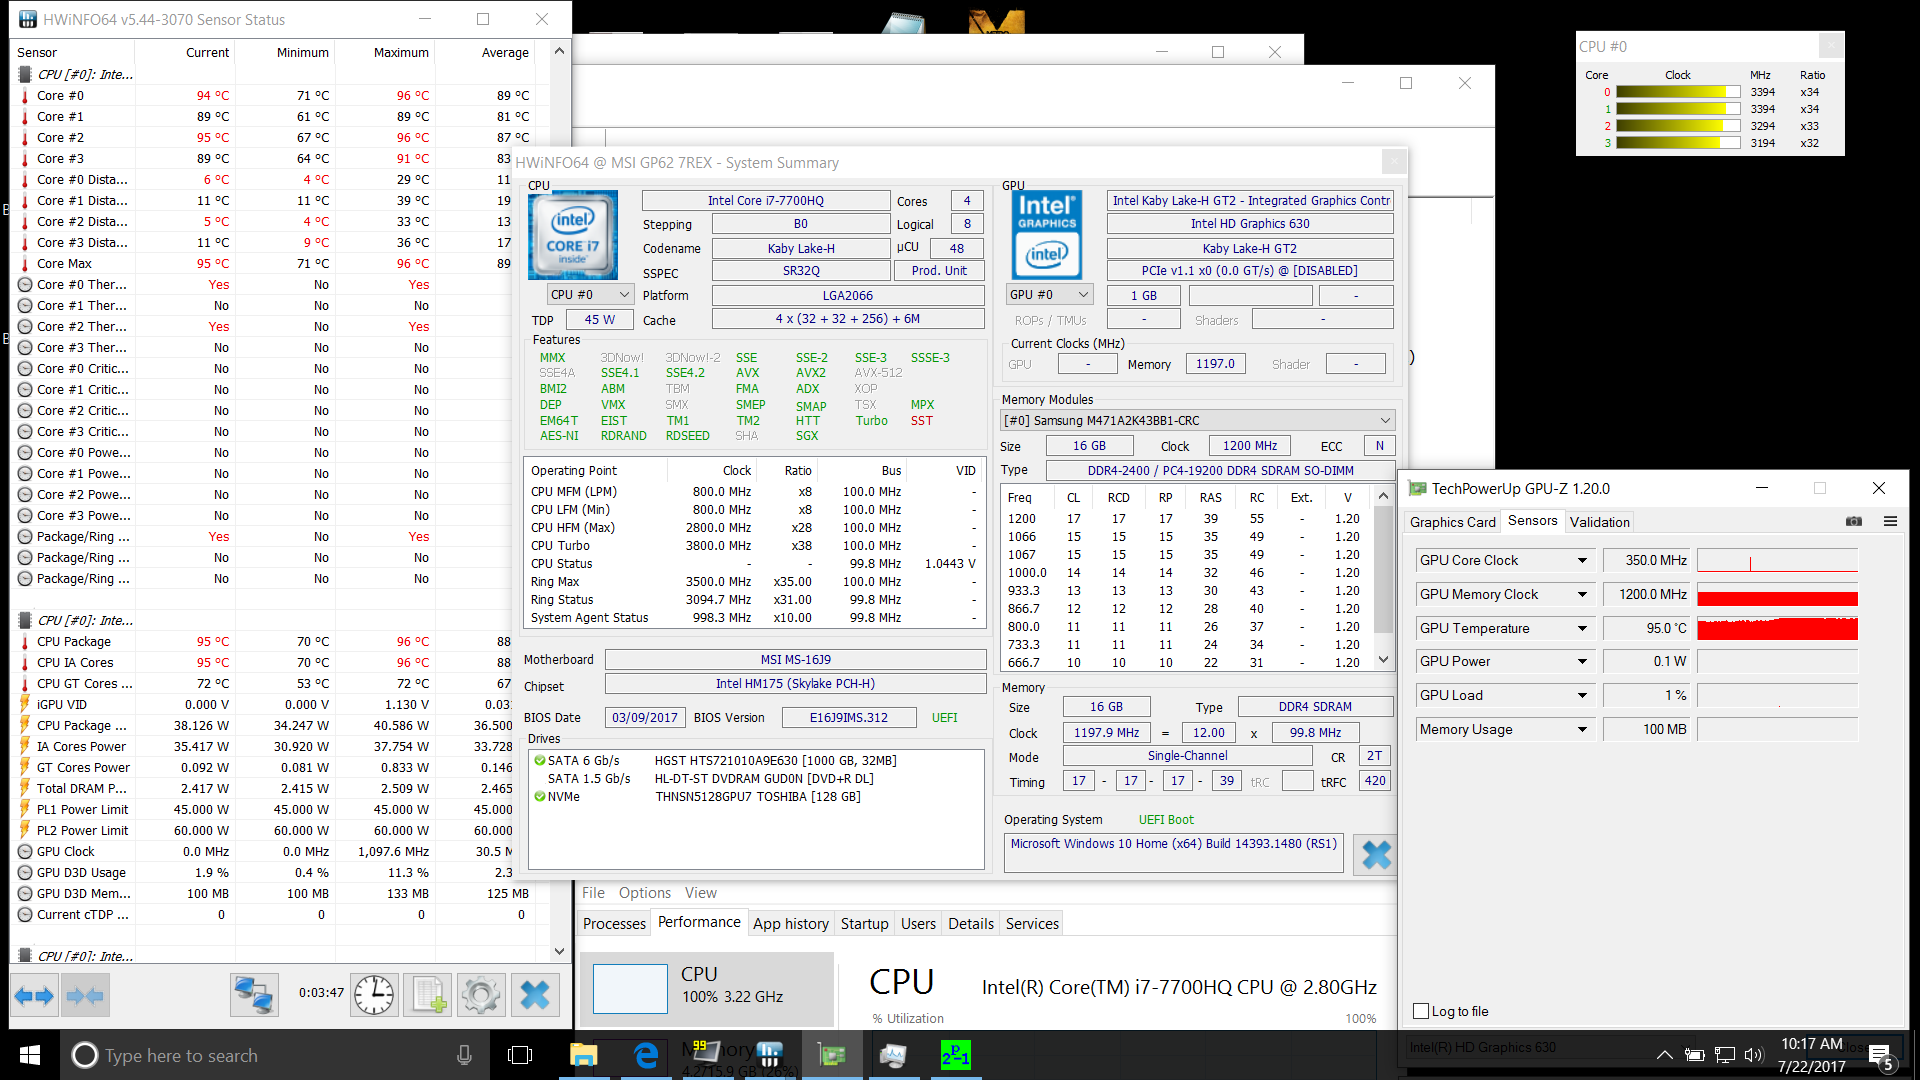Open HWiNFO sensor settings gear icon
1920x1080 pixels.
pos(481,995)
